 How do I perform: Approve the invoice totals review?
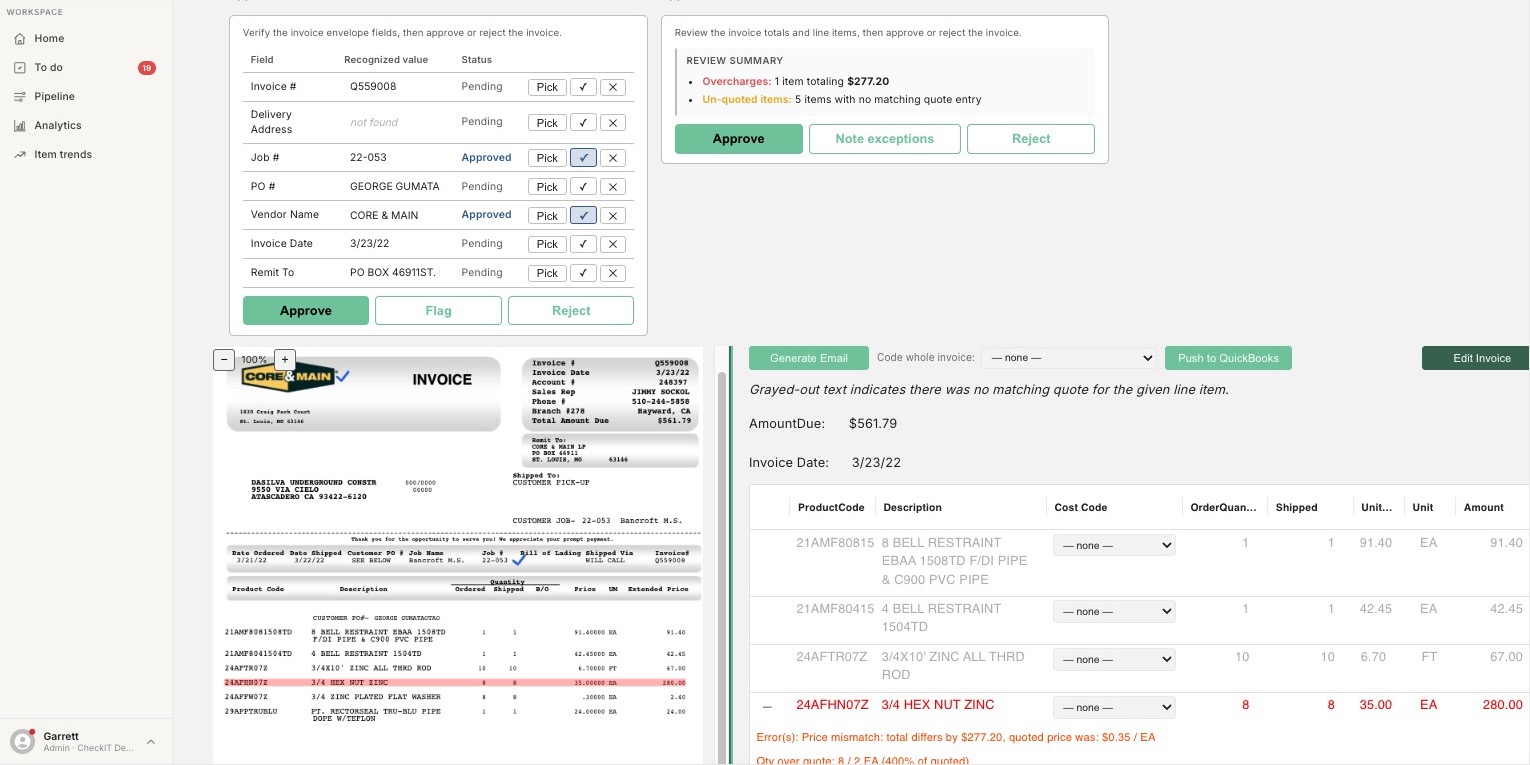pyautogui.click(x=739, y=139)
